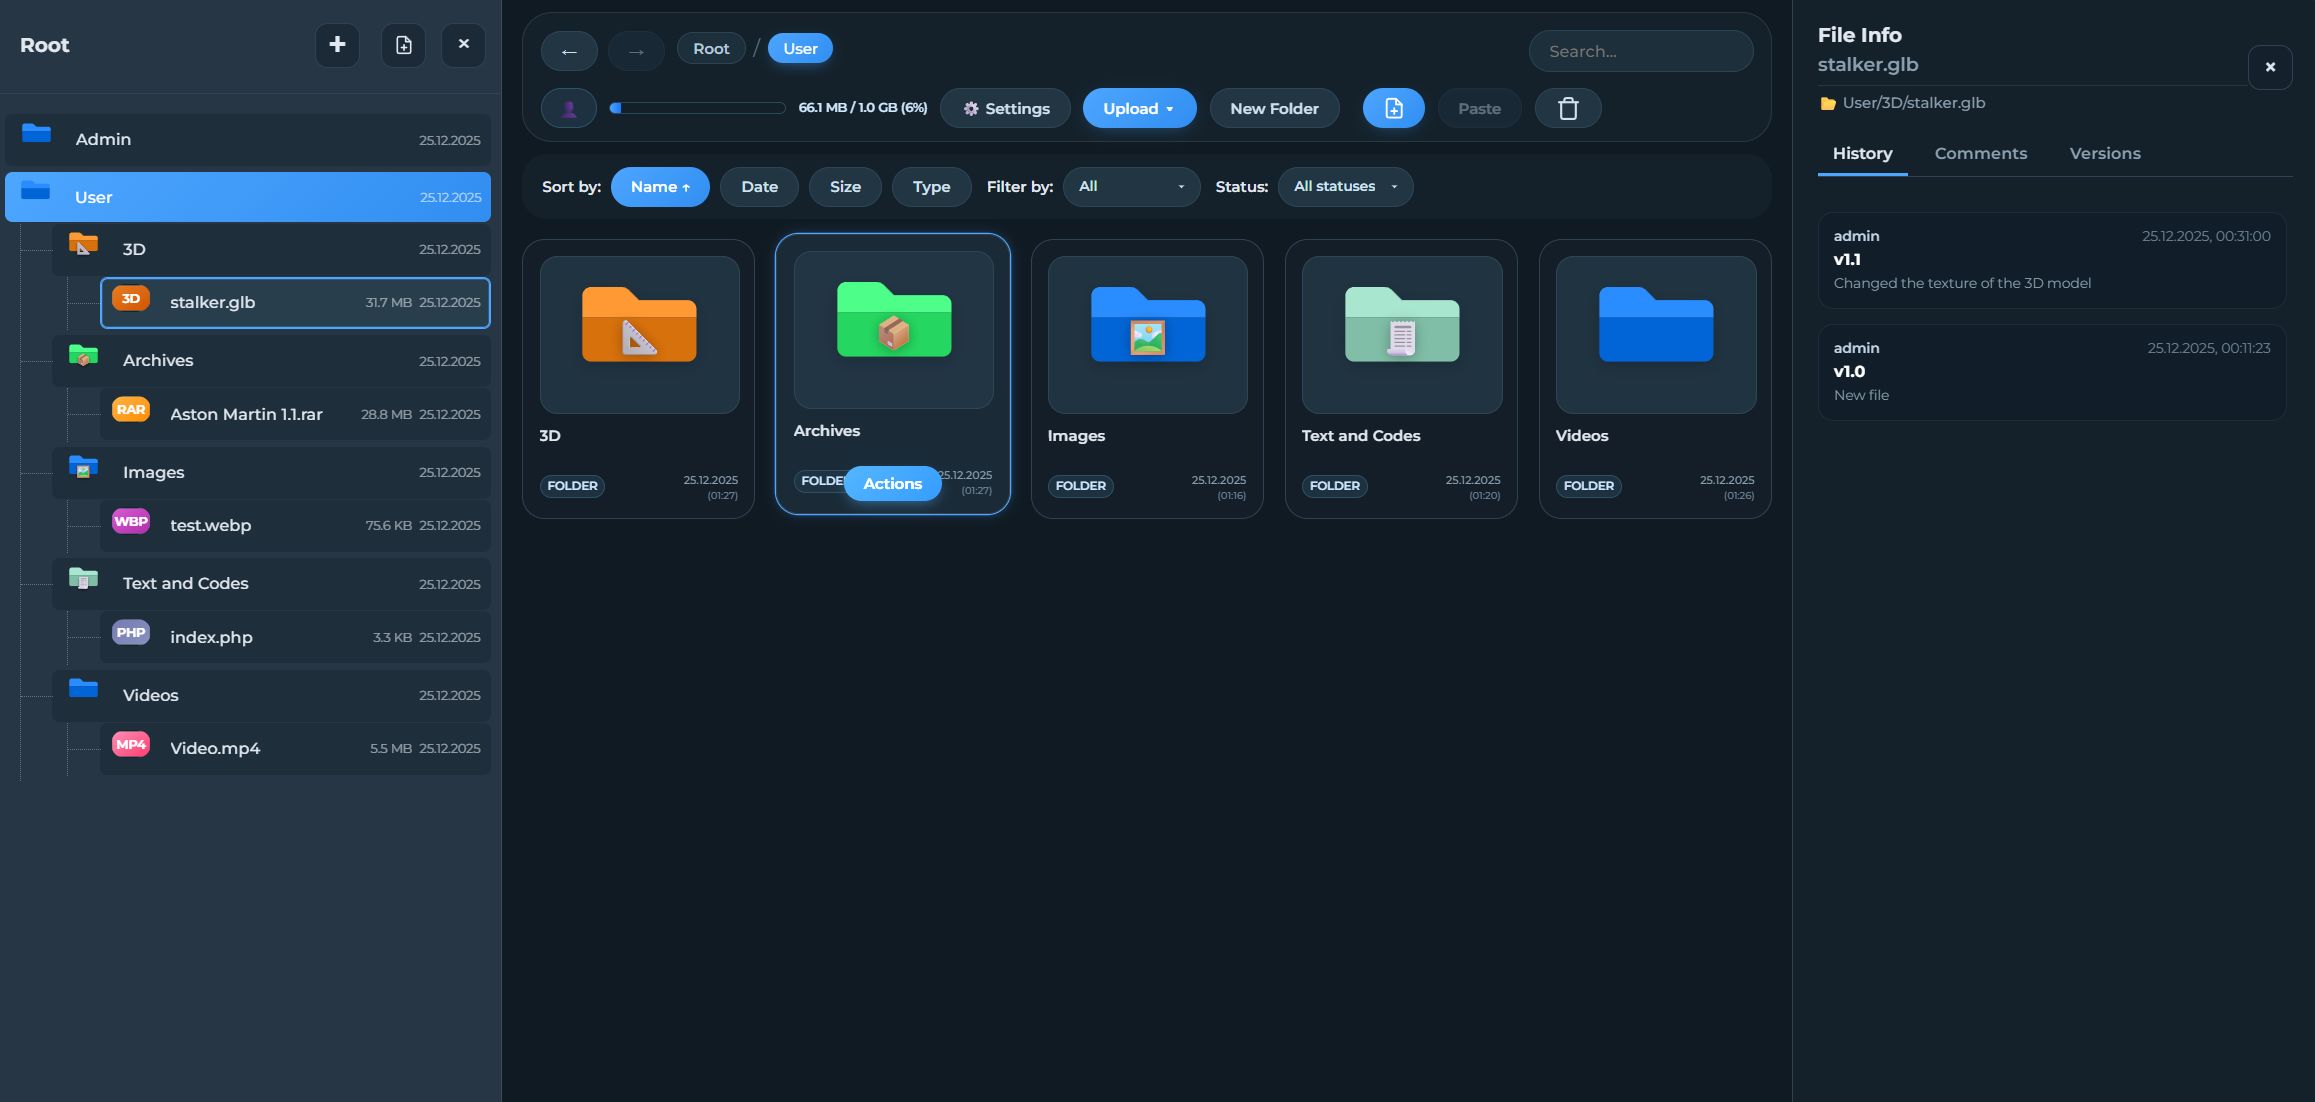Screen dimensions: 2315x1102
Task: Go back with the left arrow button
Action: pos(569,51)
